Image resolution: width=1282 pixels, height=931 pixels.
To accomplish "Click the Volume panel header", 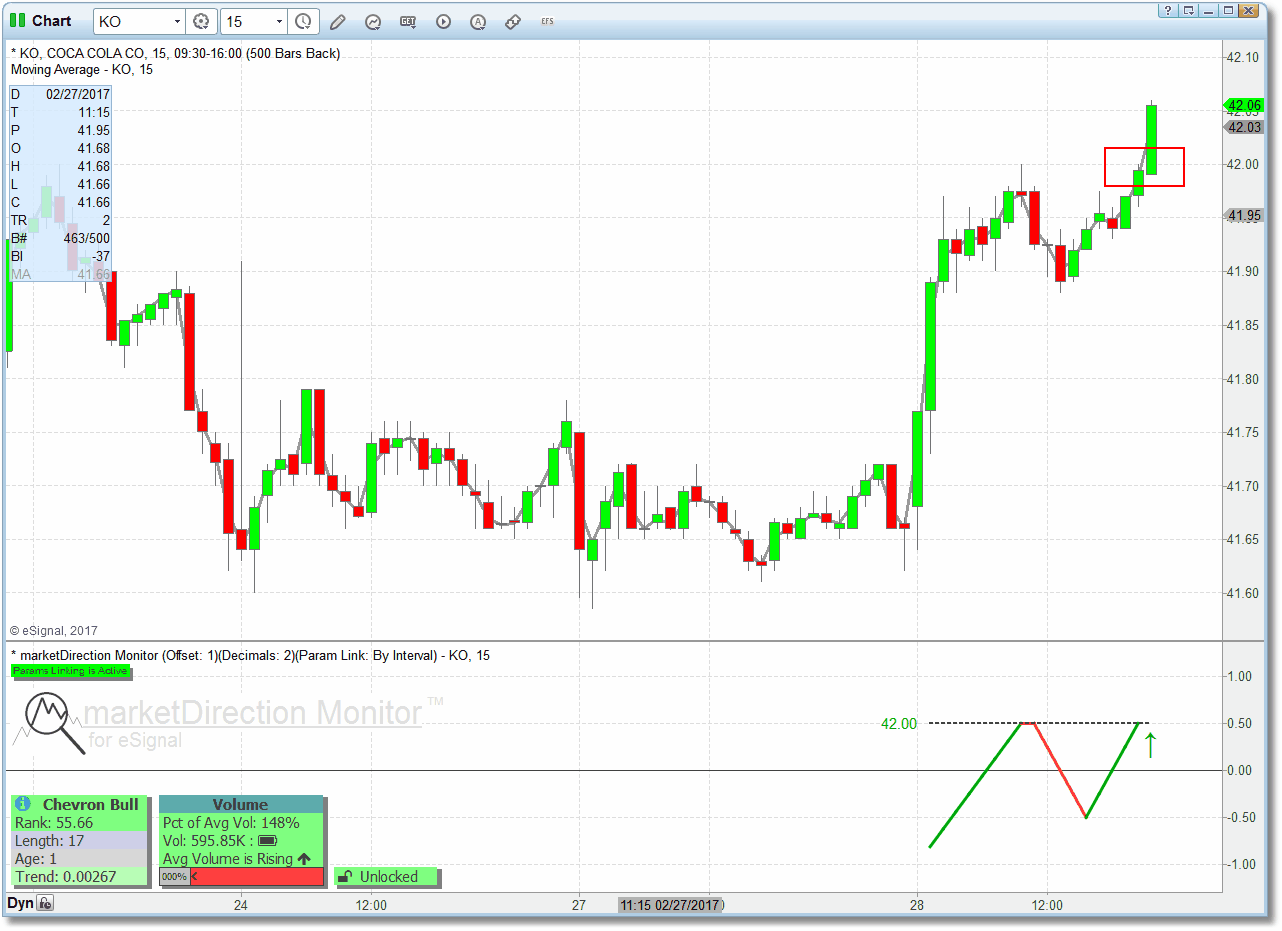I will (241, 804).
